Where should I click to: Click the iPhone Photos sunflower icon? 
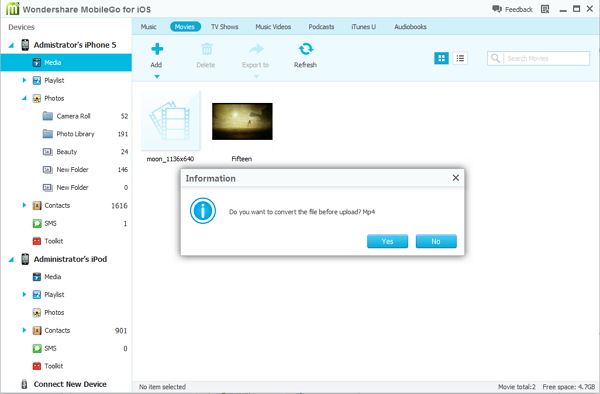coord(37,98)
